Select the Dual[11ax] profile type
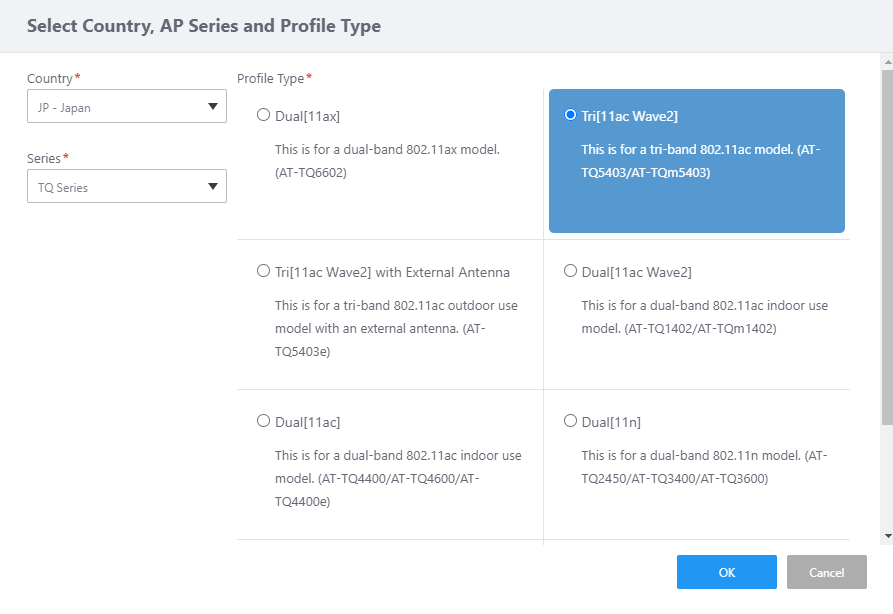The height and width of the screenshot is (614, 893). (264, 115)
